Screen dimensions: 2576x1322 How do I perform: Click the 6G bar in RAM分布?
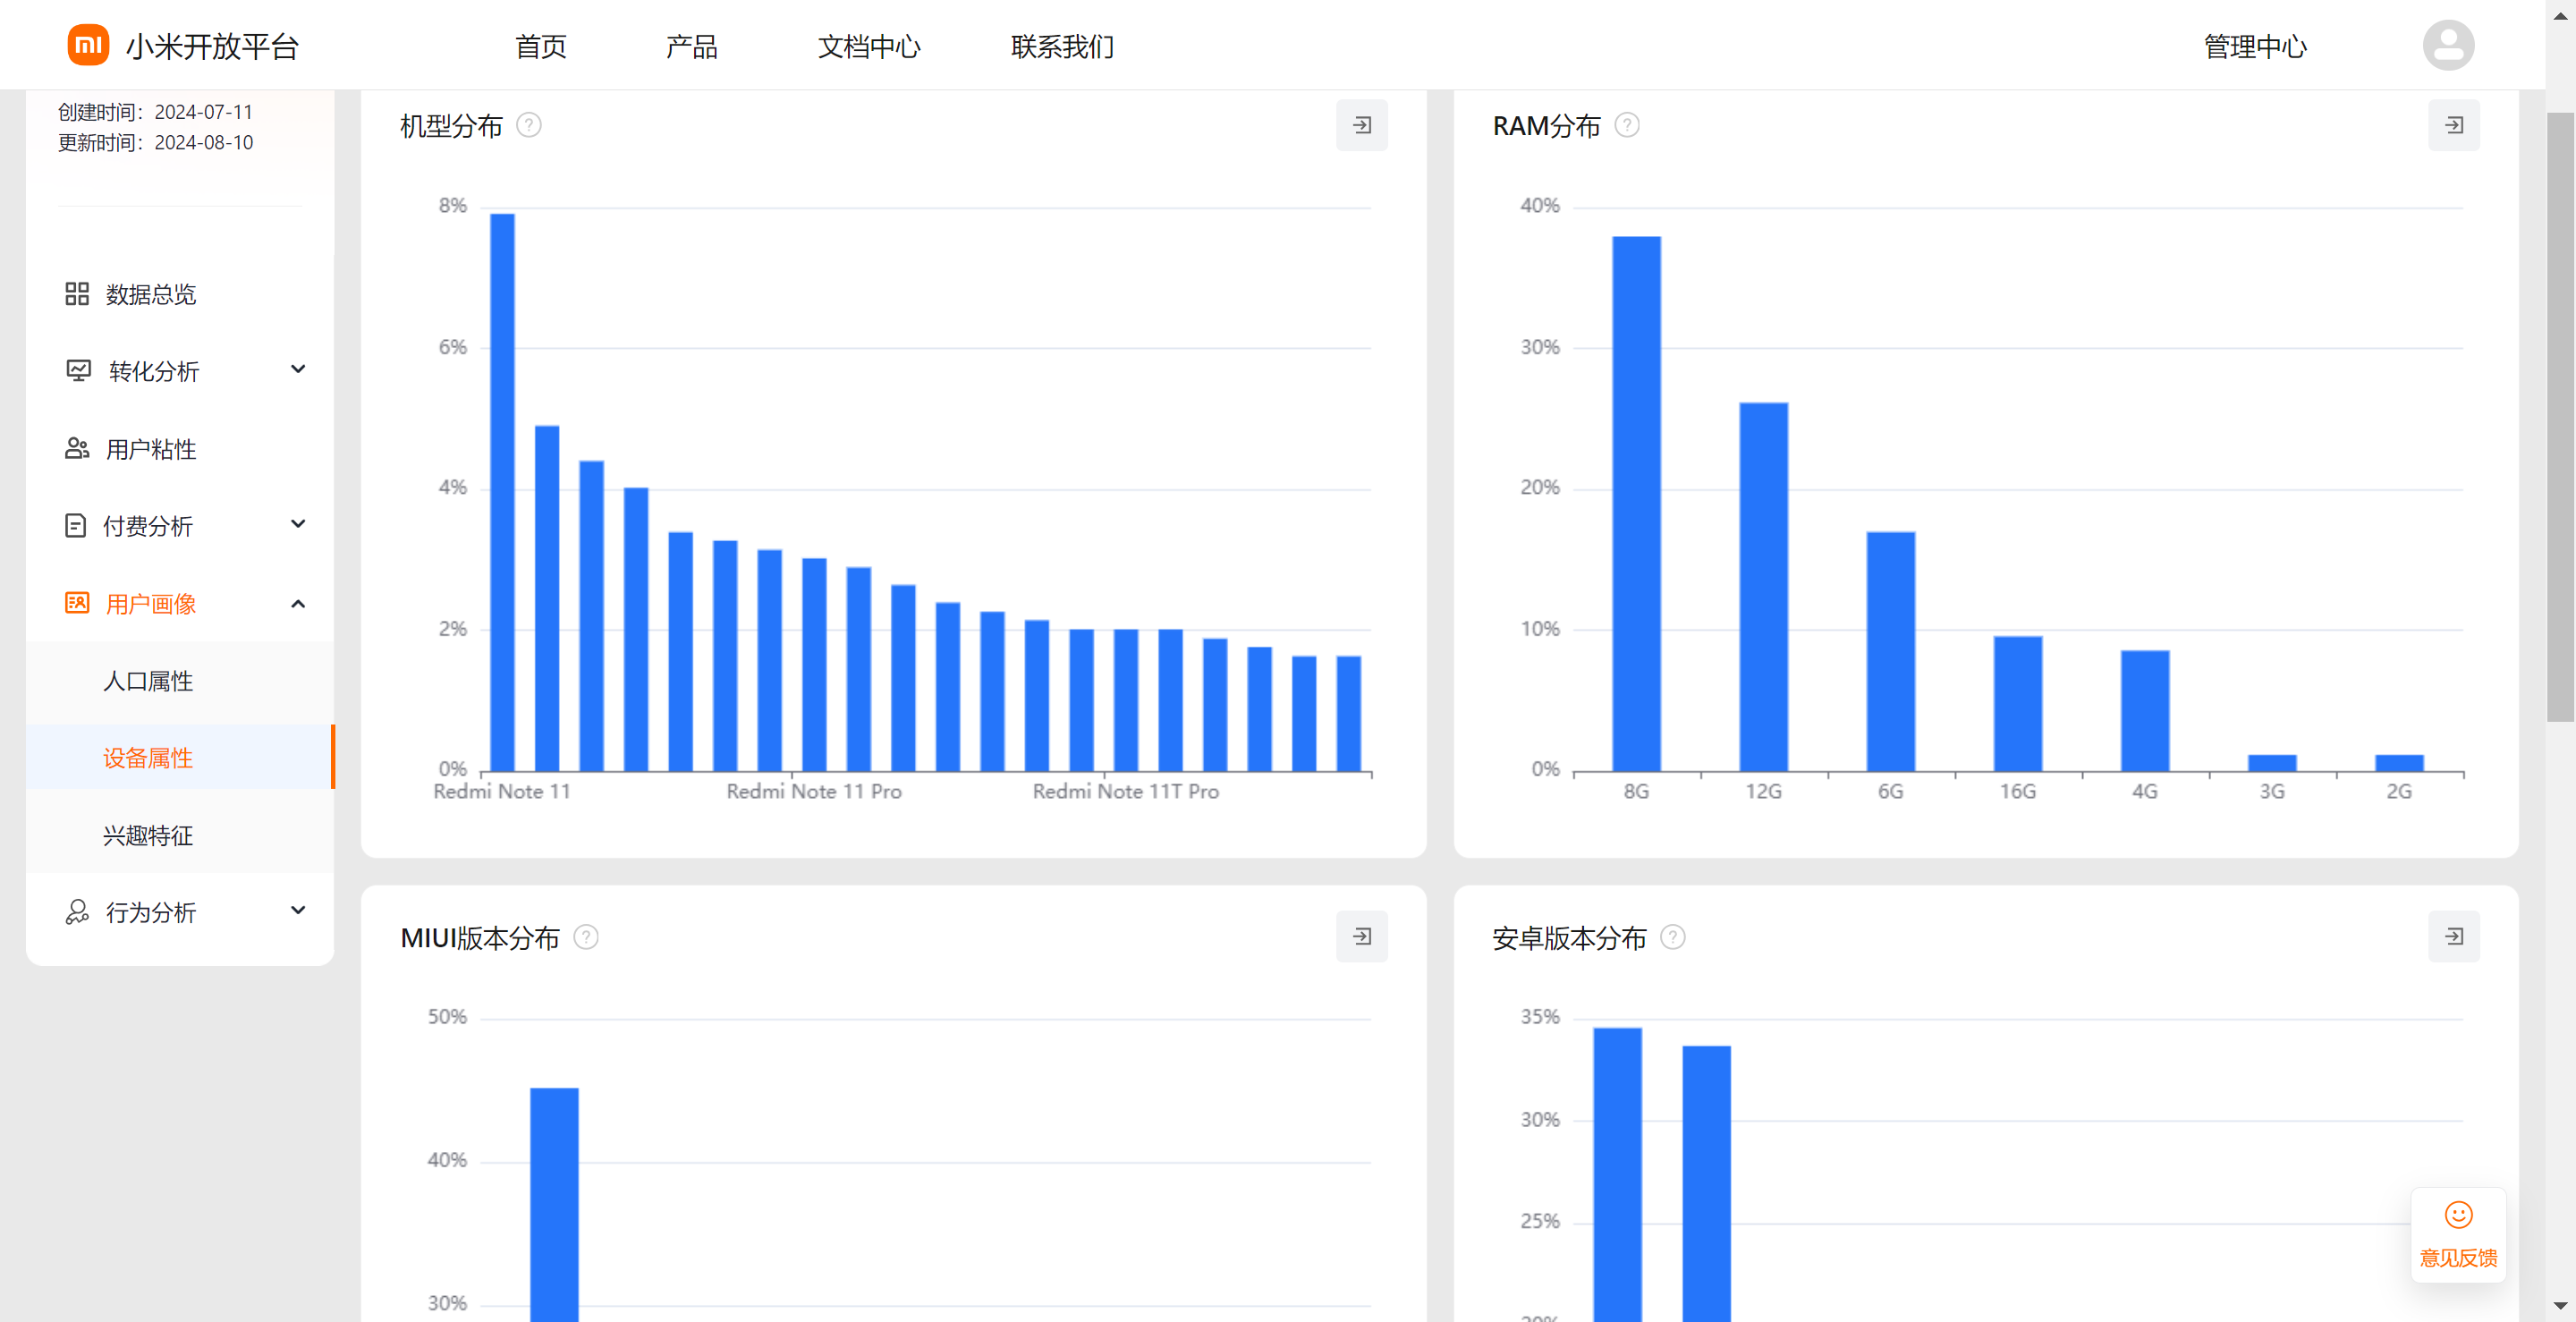point(1890,651)
